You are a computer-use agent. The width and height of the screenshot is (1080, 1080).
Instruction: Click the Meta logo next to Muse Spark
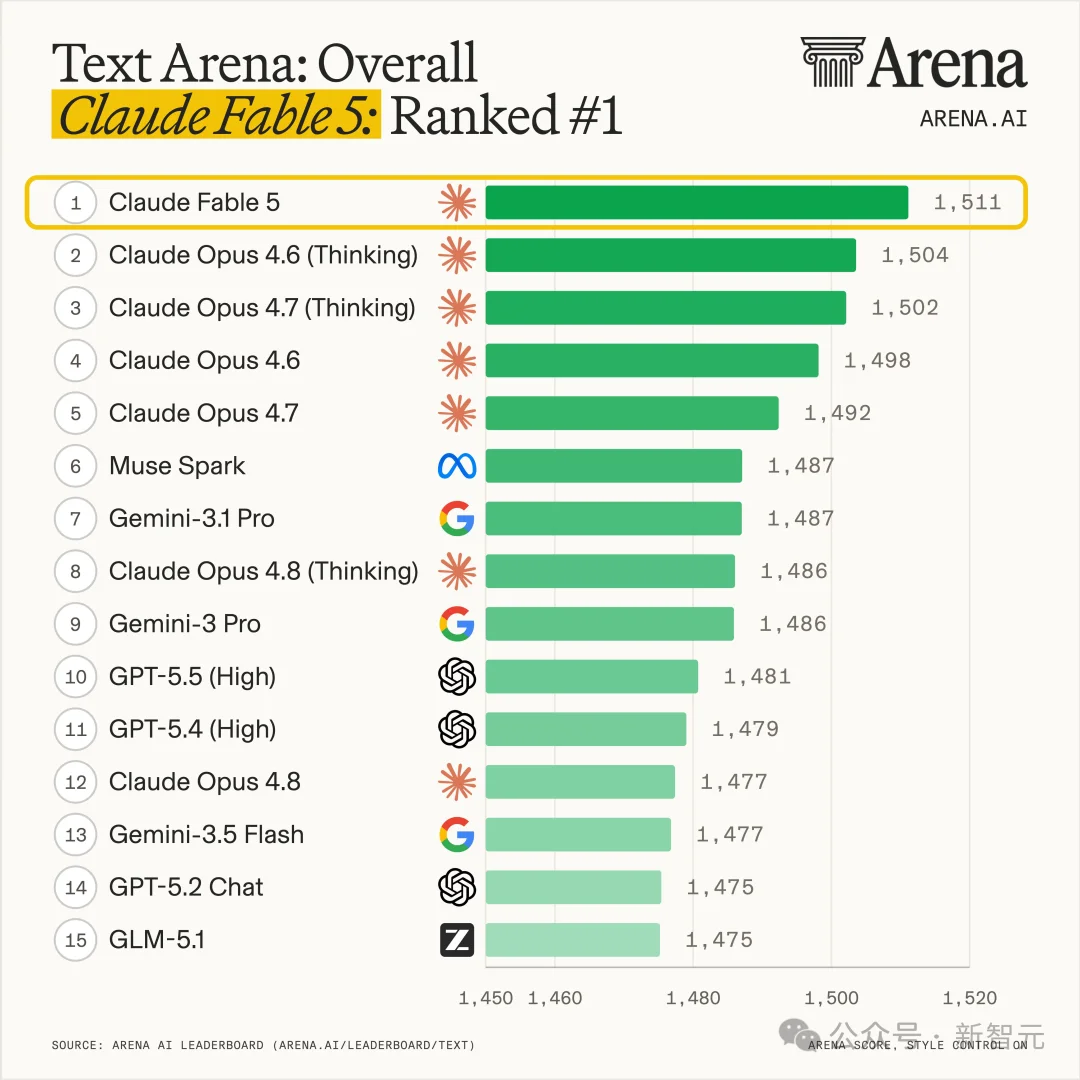pos(457,466)
